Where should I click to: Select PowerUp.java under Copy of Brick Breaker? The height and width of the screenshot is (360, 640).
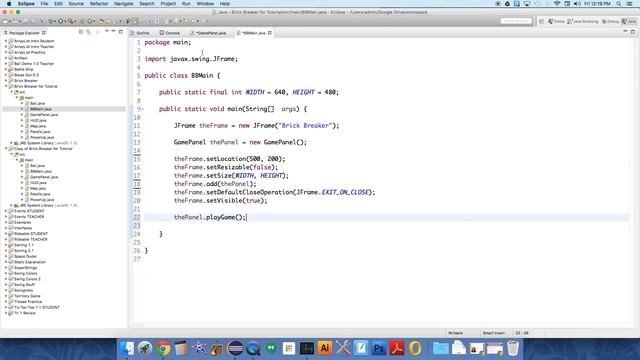tap(42, 200)
